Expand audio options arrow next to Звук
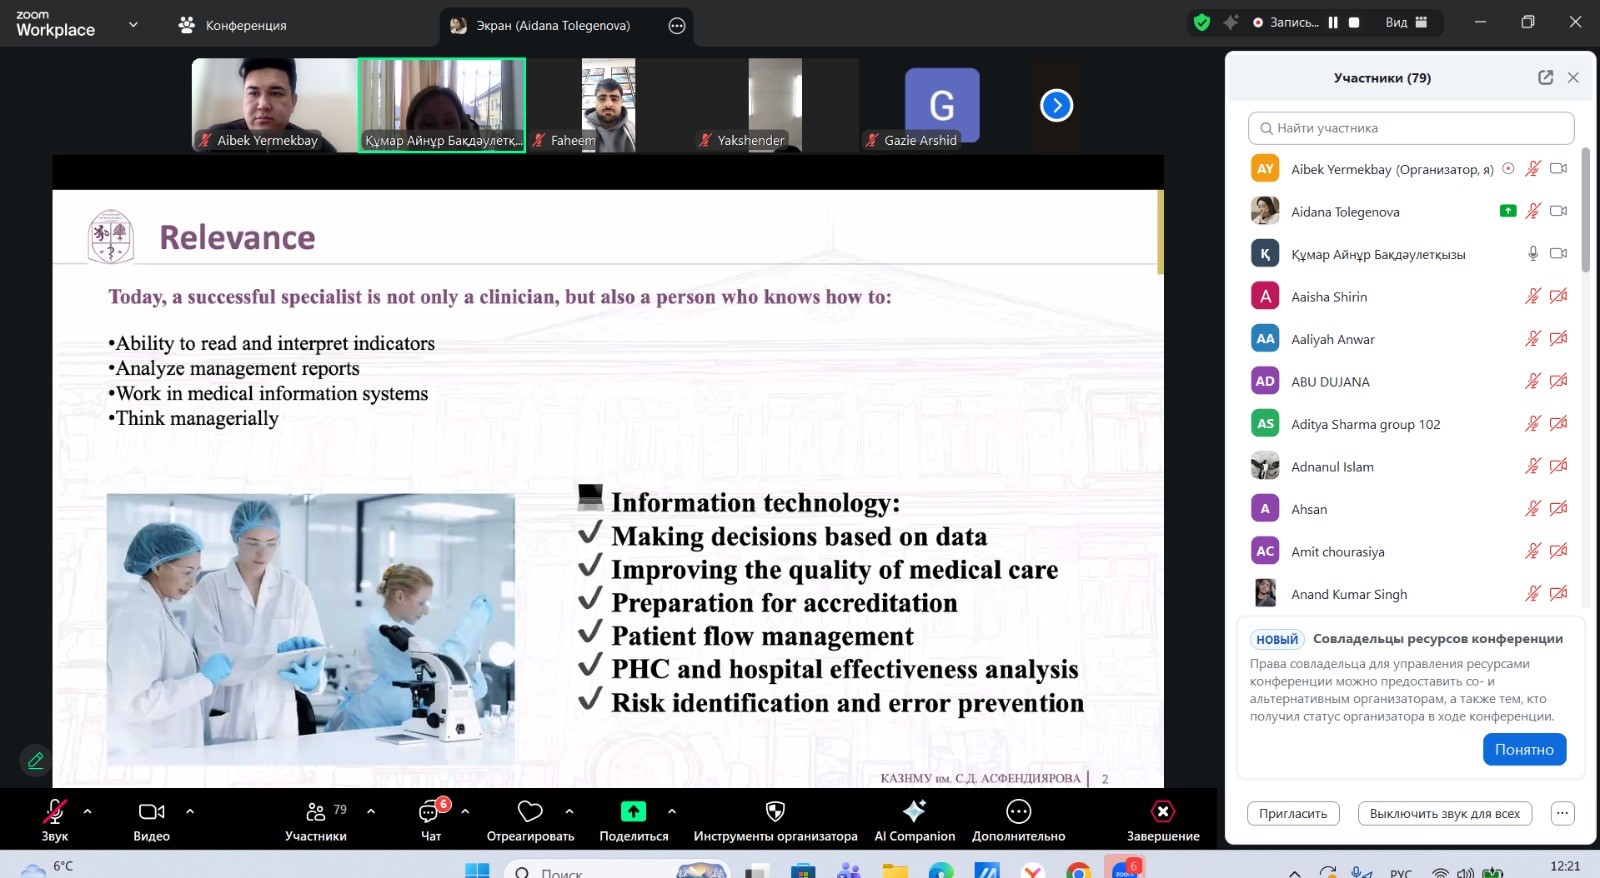 (88, 811)
